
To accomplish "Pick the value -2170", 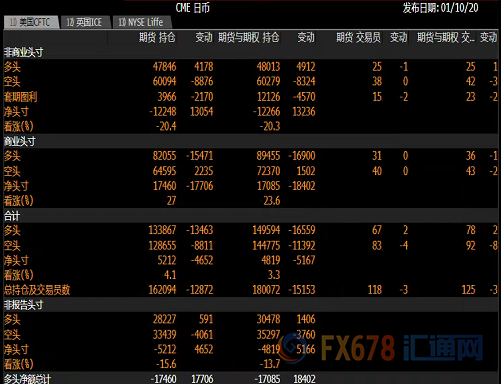I will (x=202, y=97).
